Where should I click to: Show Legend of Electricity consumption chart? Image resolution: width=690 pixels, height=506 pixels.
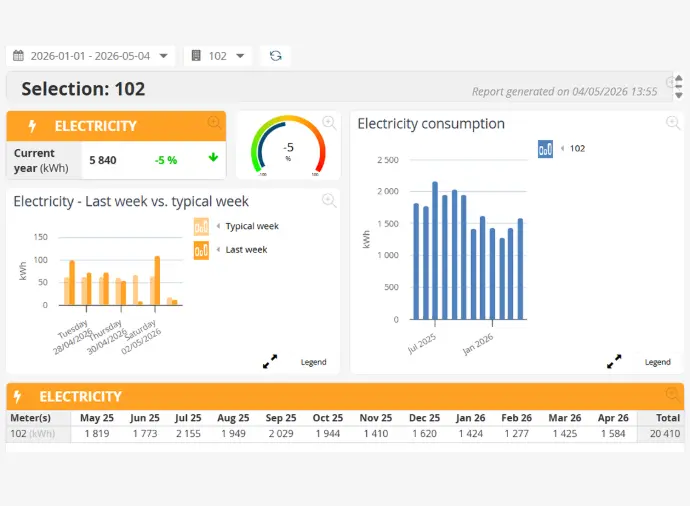657,362
